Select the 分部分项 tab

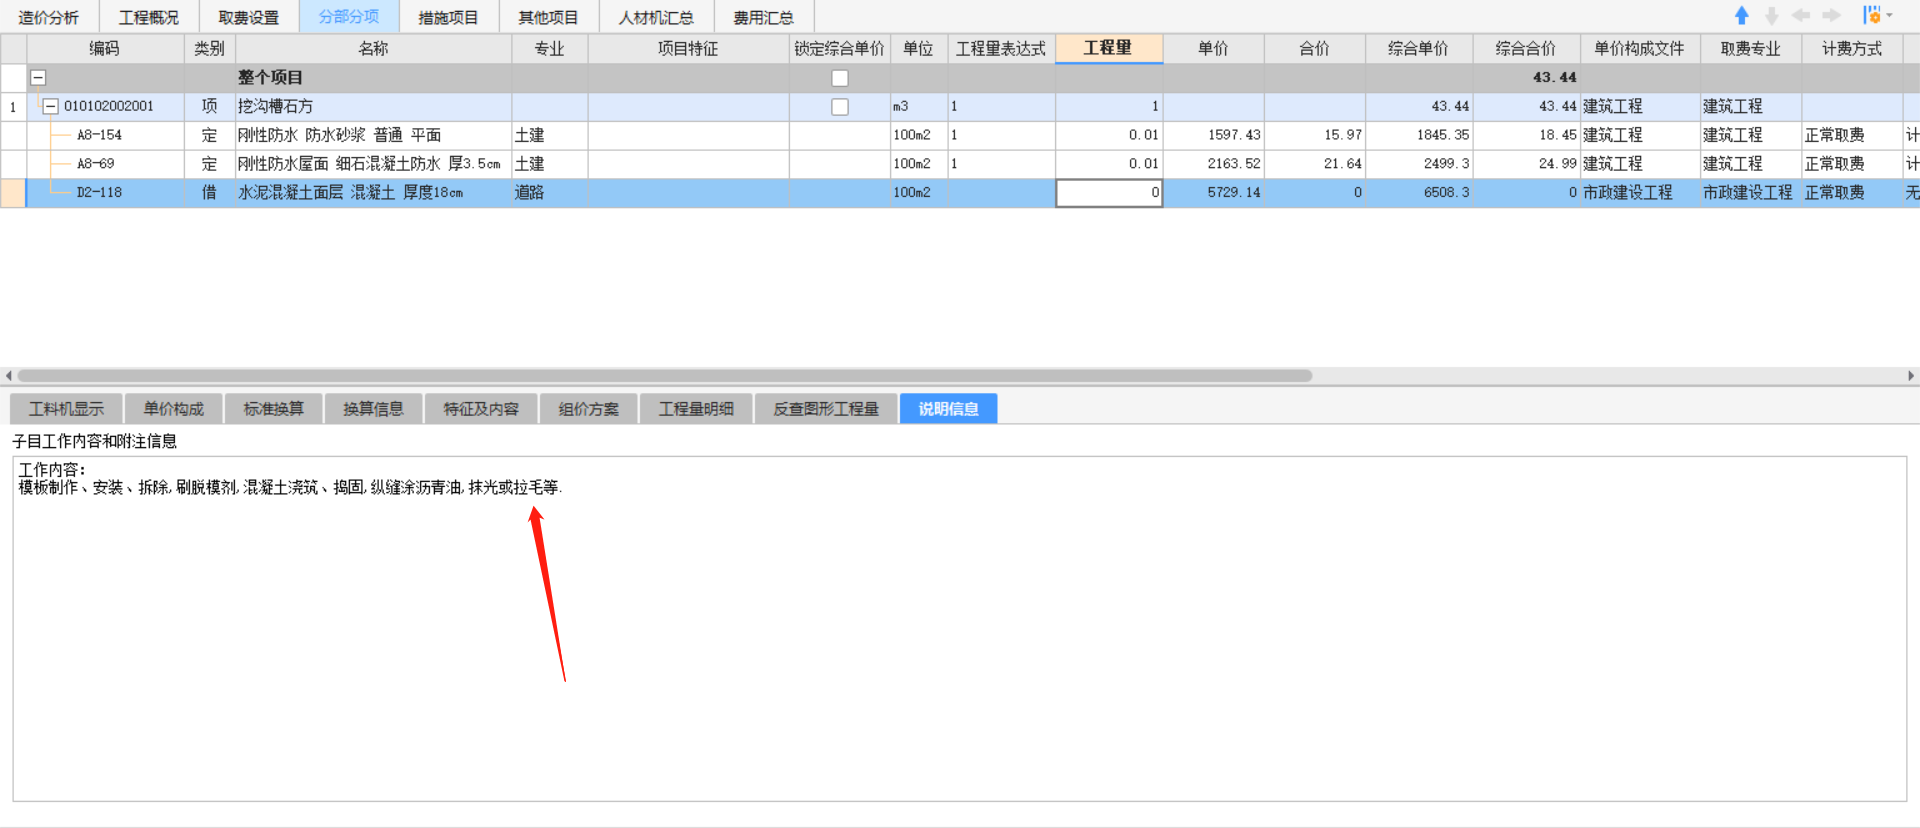[349, 17]
